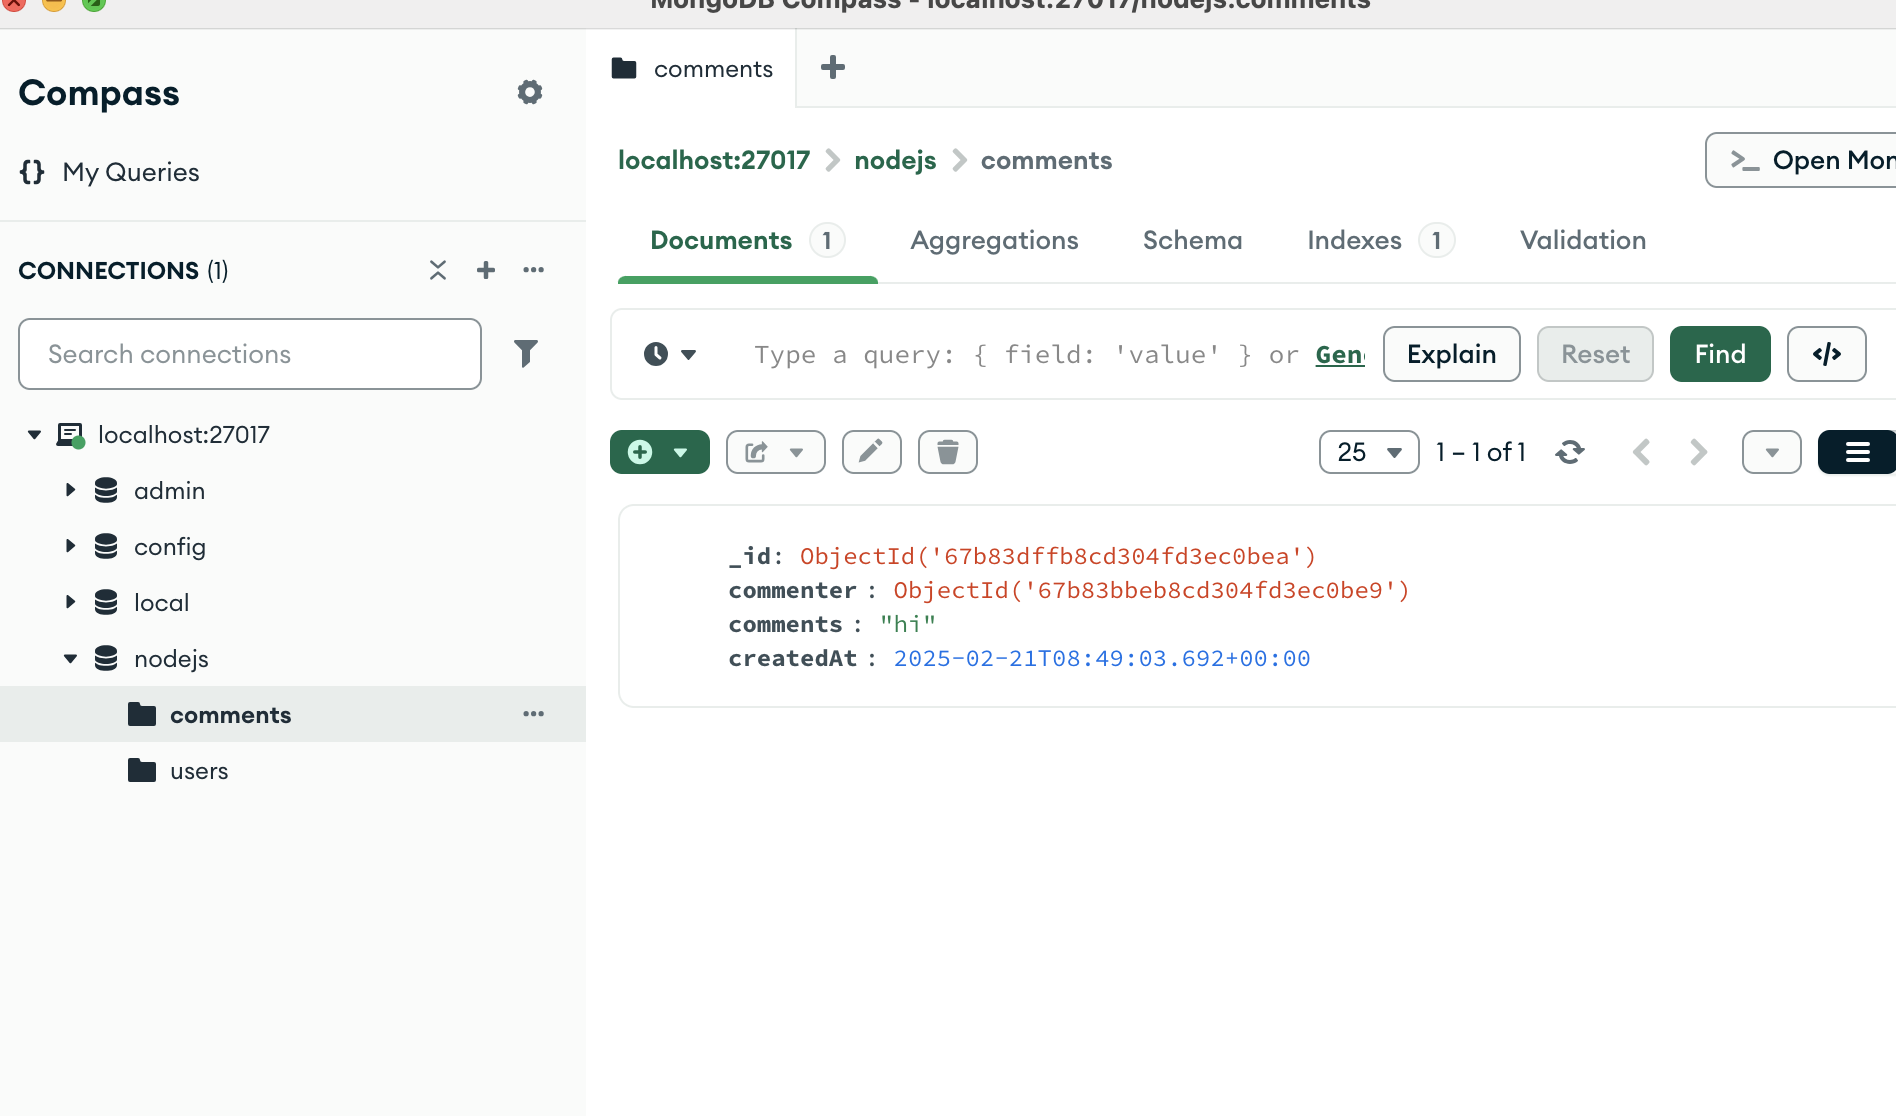Click Add Data plus button
Image resolution: width=1896 pixels, height=1116 pixels.
coord(640,452)
